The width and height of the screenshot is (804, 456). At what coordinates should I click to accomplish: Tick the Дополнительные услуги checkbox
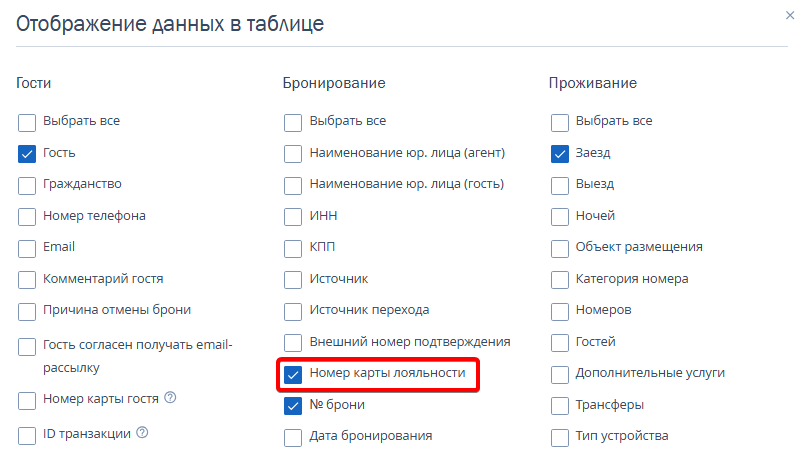click(x=560, y=374)
